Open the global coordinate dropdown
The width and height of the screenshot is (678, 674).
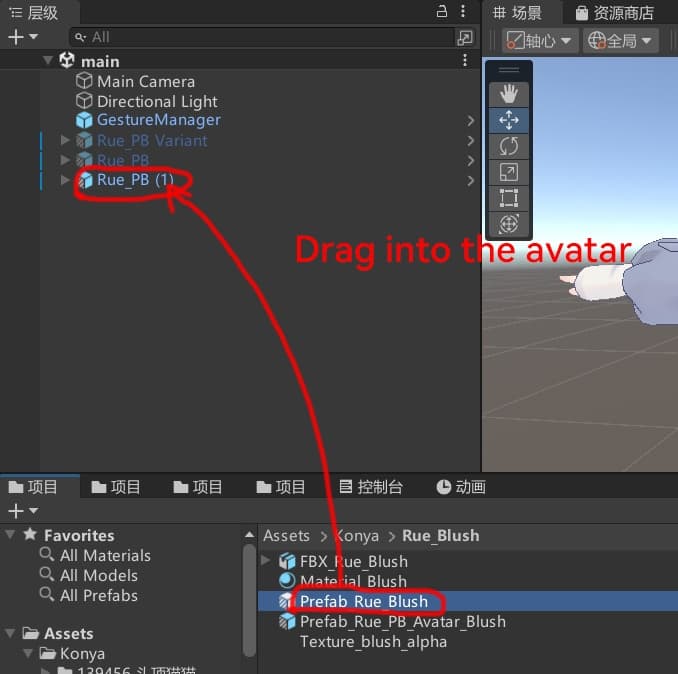[x=620, y=41]
